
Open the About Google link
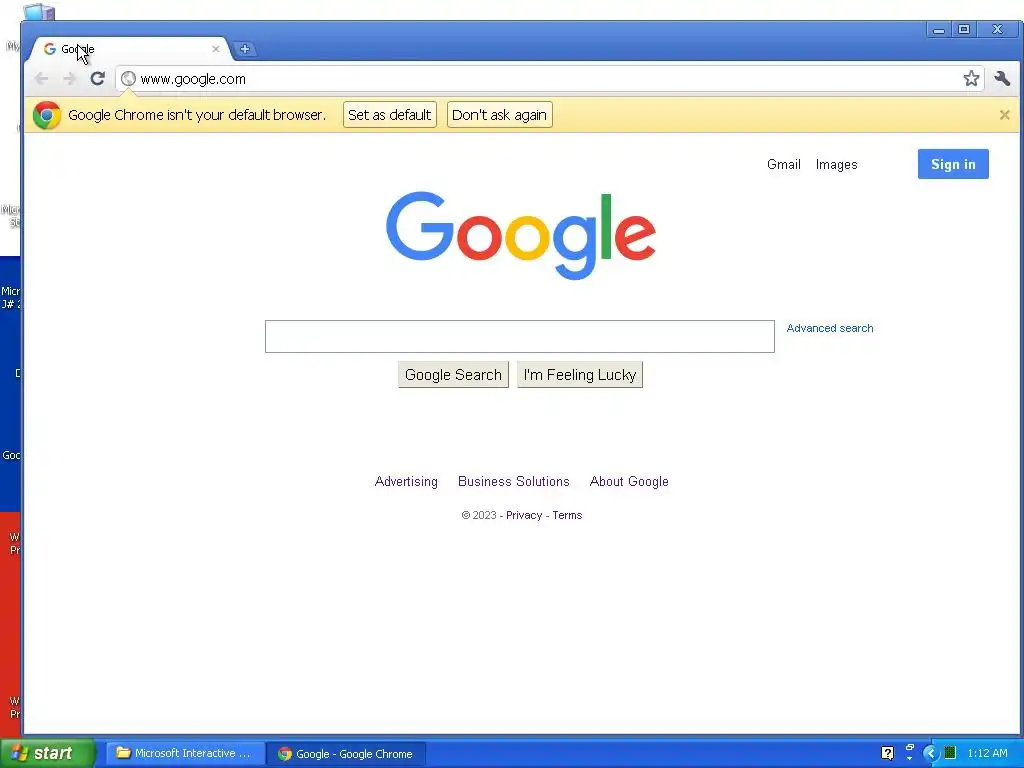(629, 481)
